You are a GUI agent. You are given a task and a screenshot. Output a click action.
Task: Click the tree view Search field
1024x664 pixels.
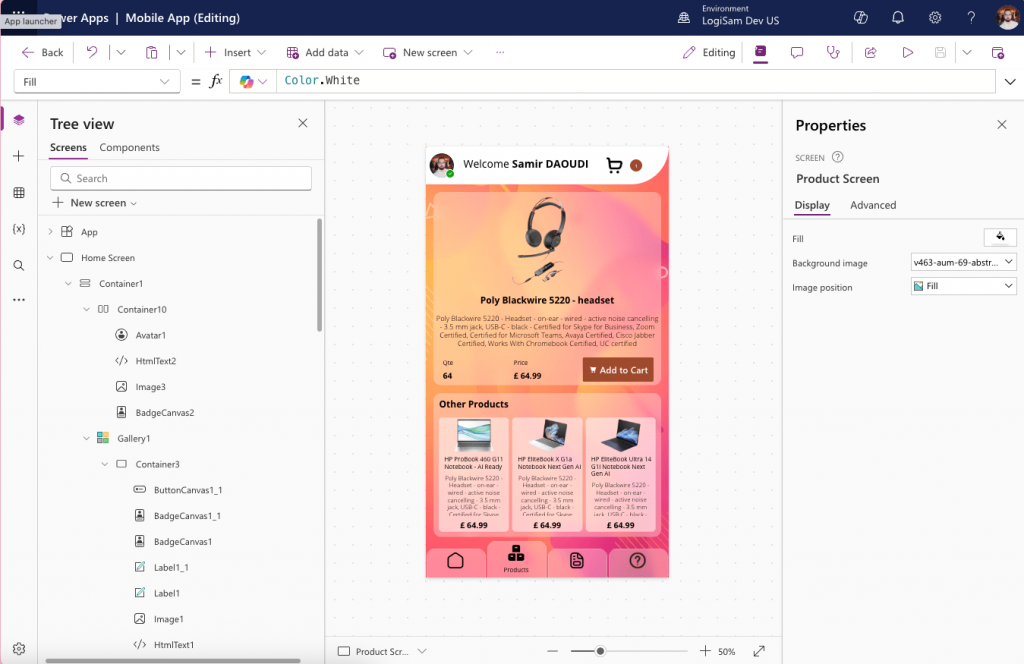pyautogui.click(x=181, y=178)
